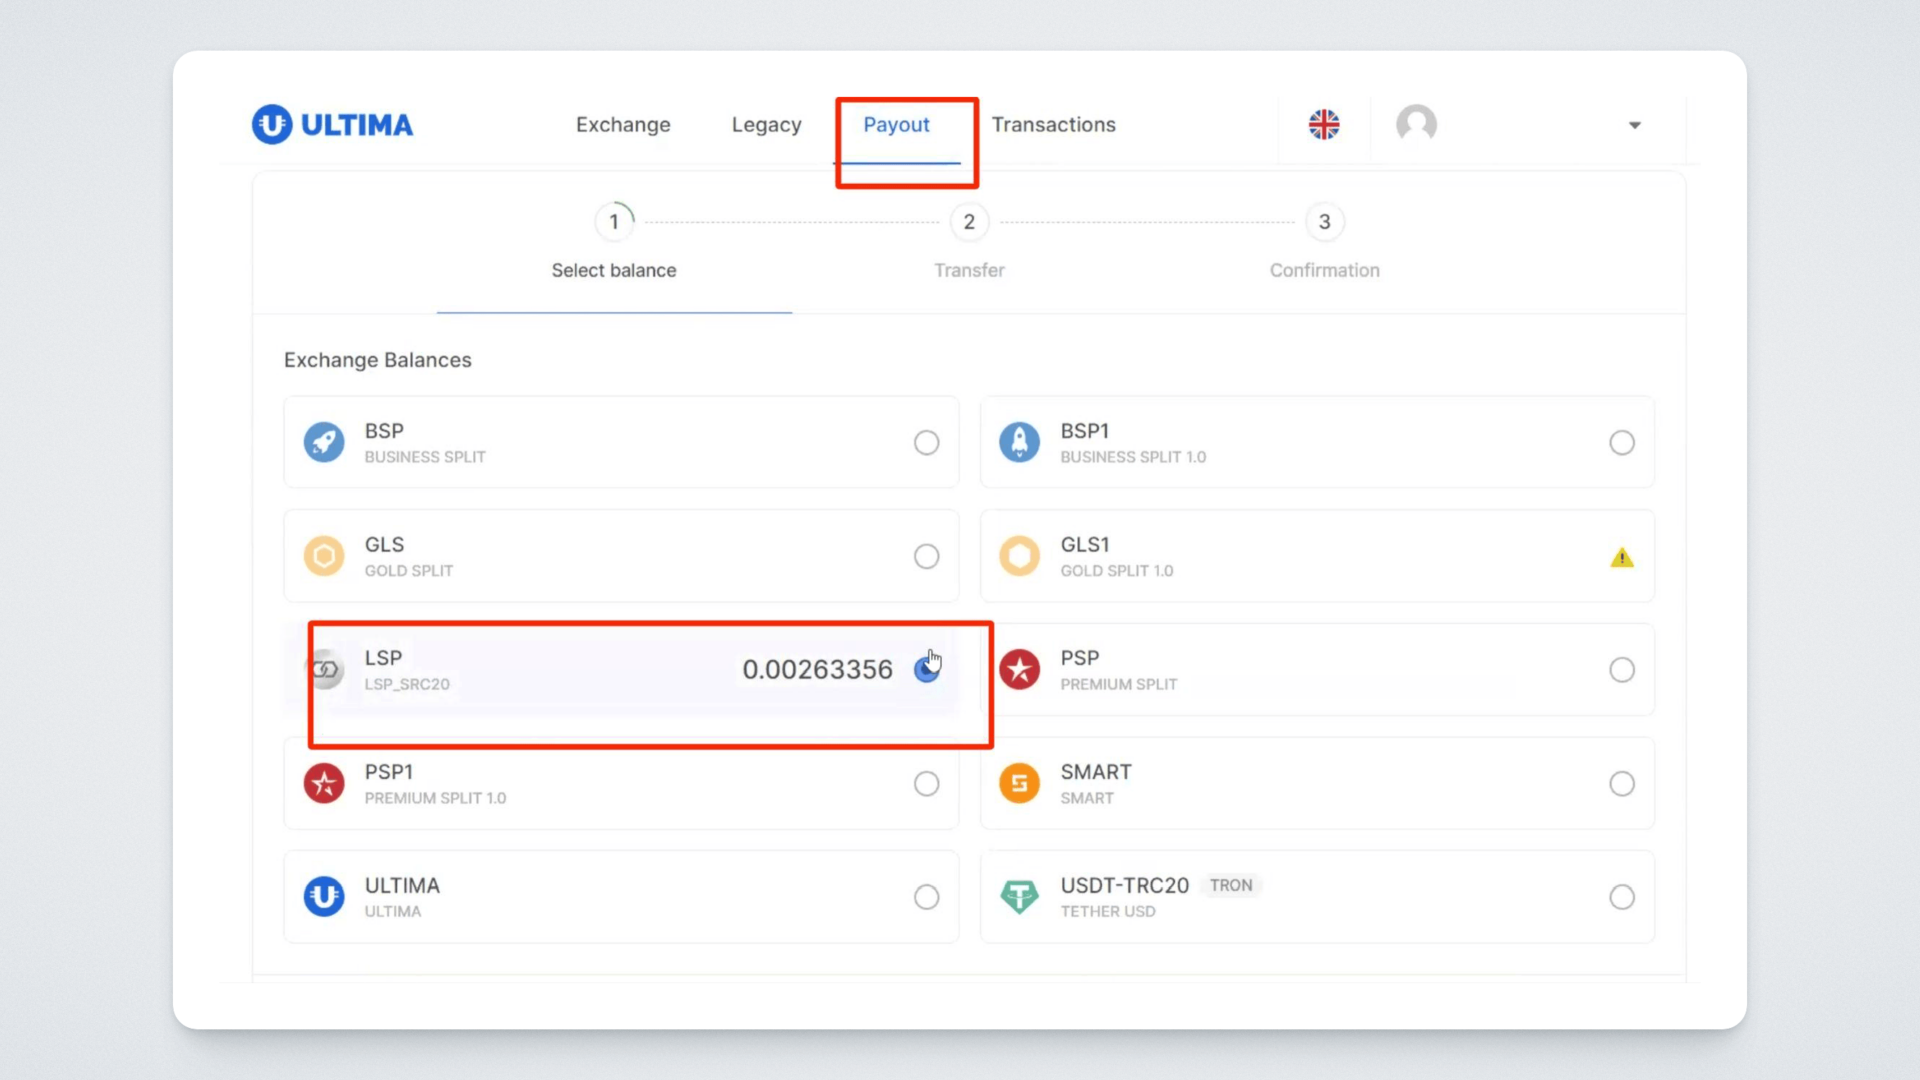
Task: Click the user avatar icon
Action: pyautogui.click(x=1416, y=125)
